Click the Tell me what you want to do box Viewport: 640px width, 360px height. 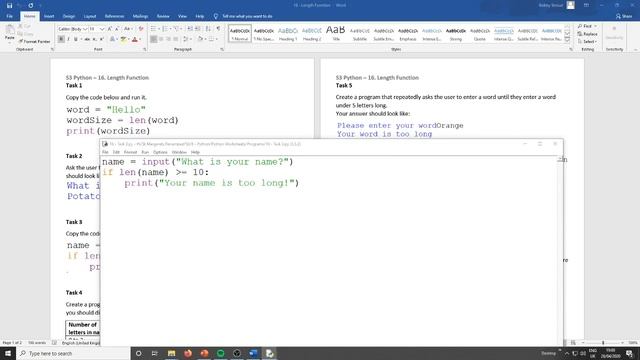[x=243, y=16]
